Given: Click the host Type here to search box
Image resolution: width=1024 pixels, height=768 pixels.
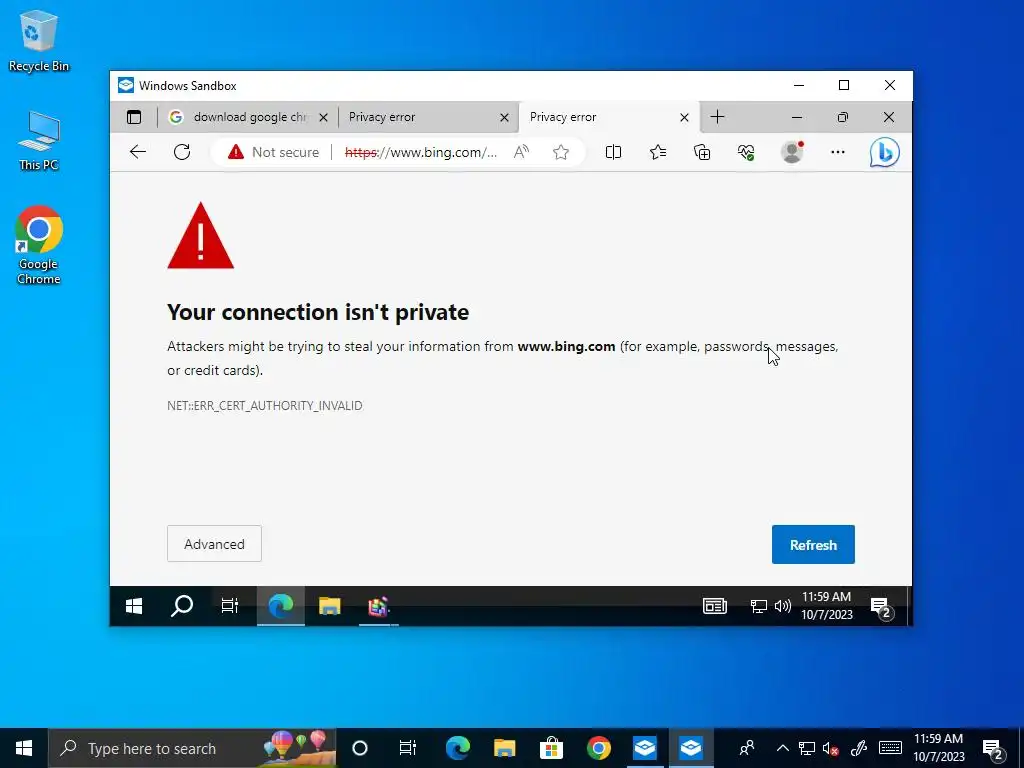Looking at the screenshot, I should coord(193,748).
